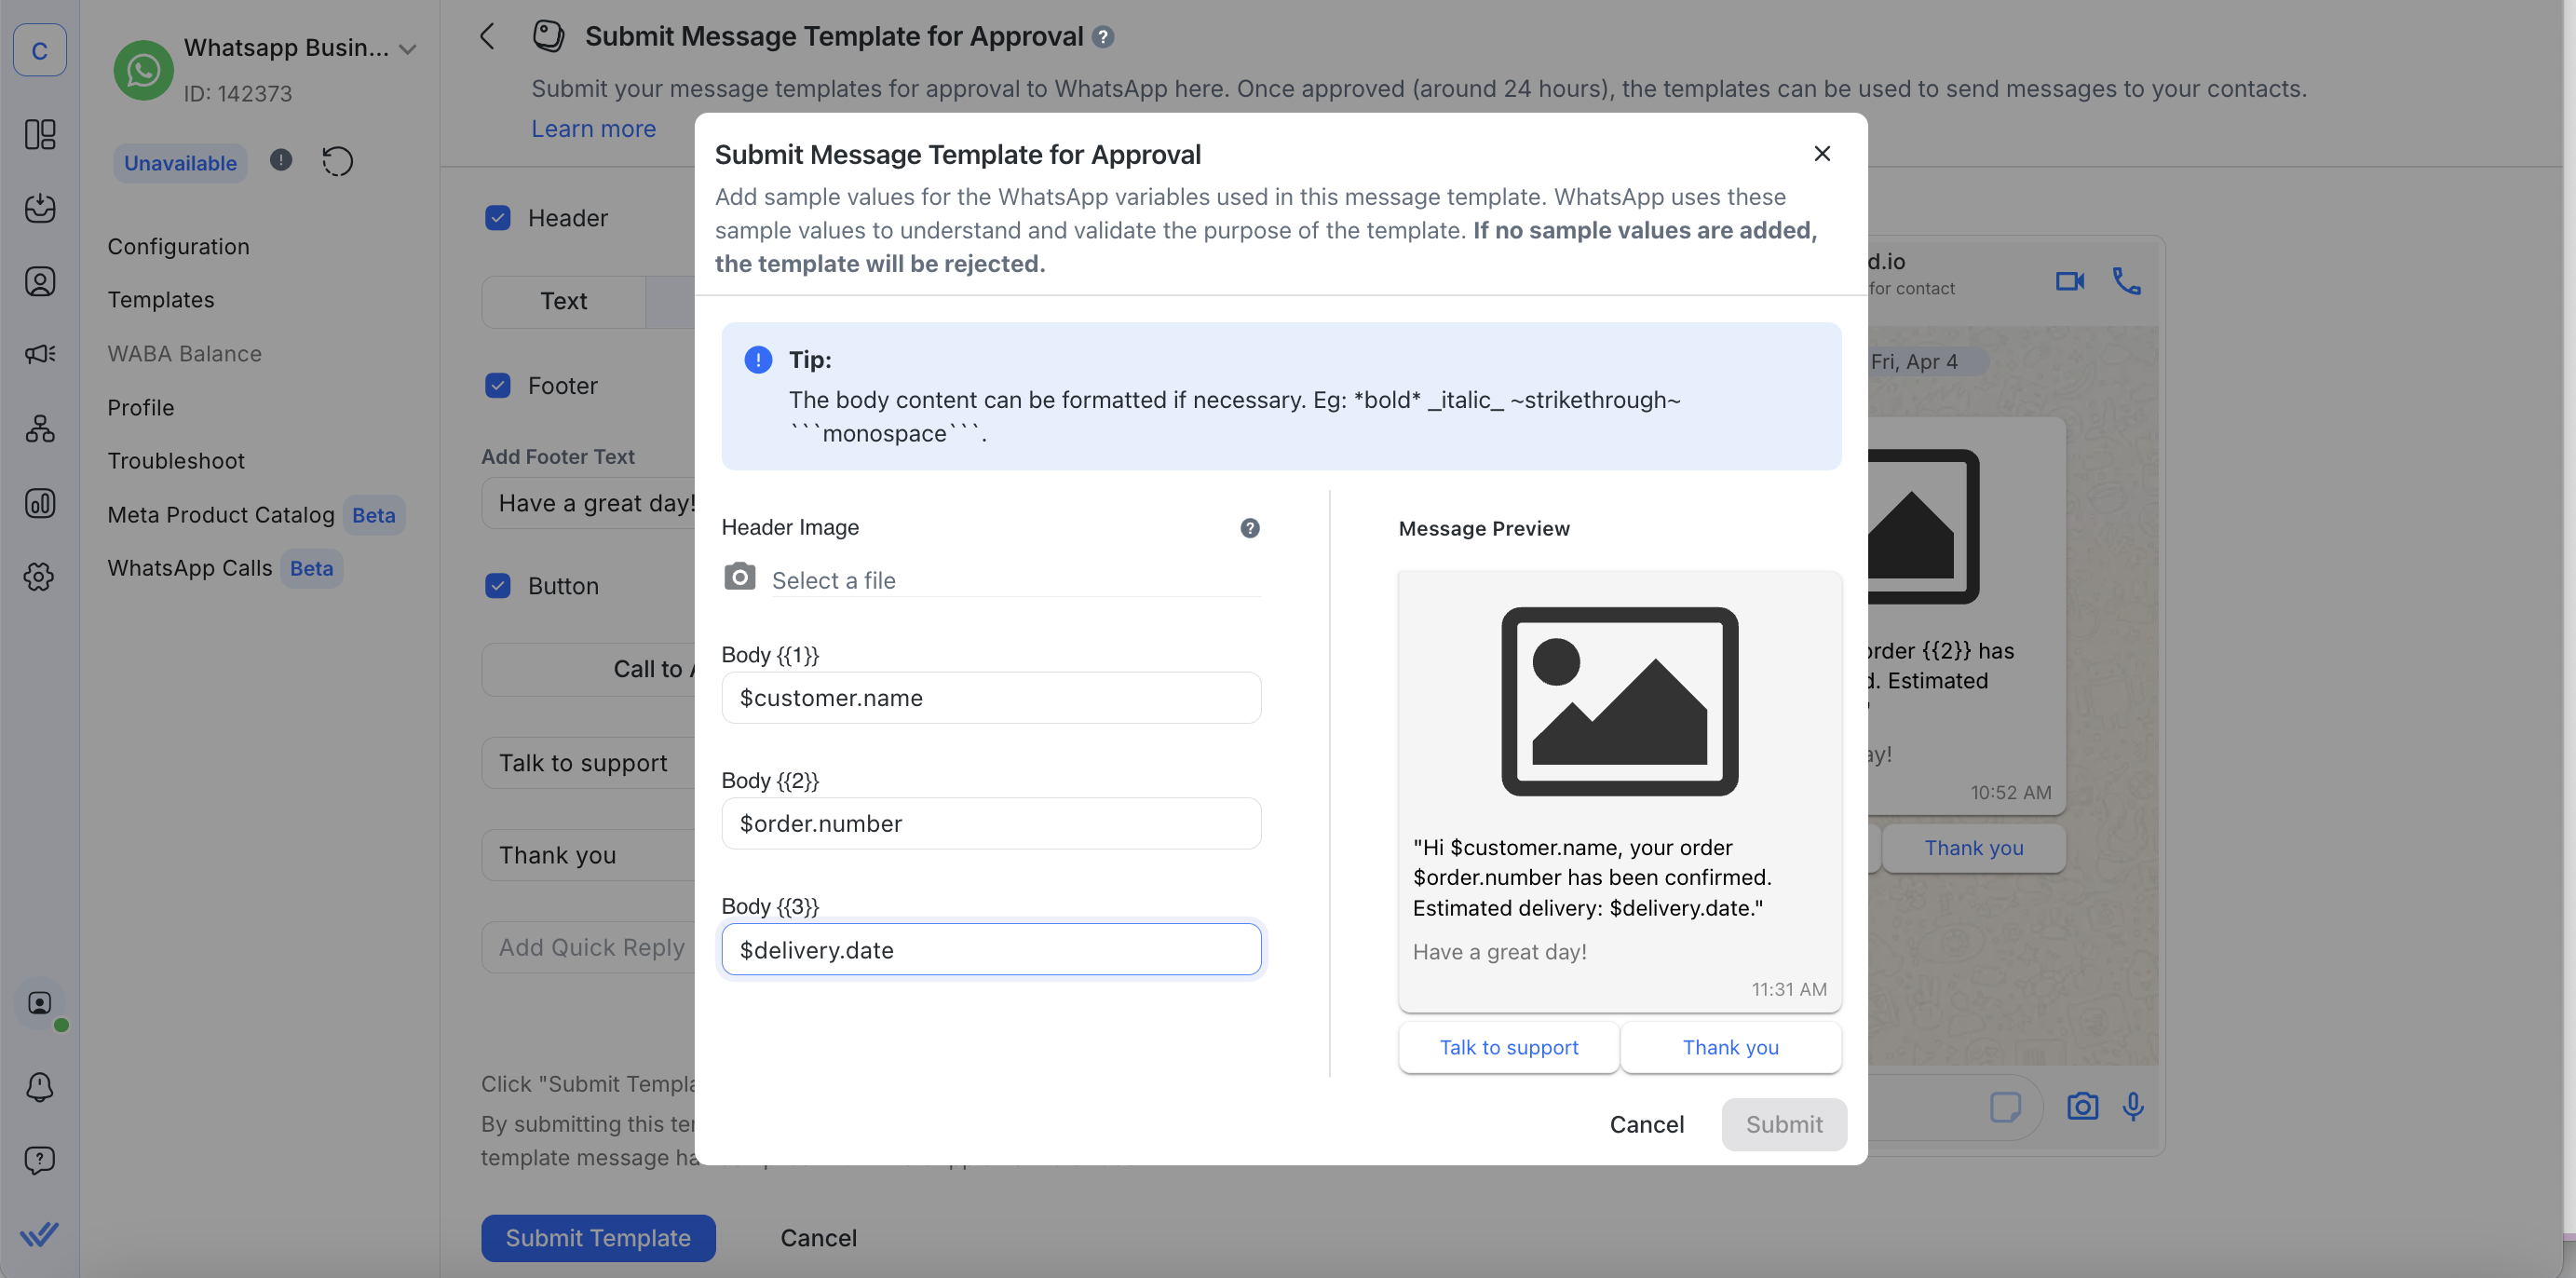Click the help question mark beside Header Image

pyautogui.click(x=1249, y=528)
